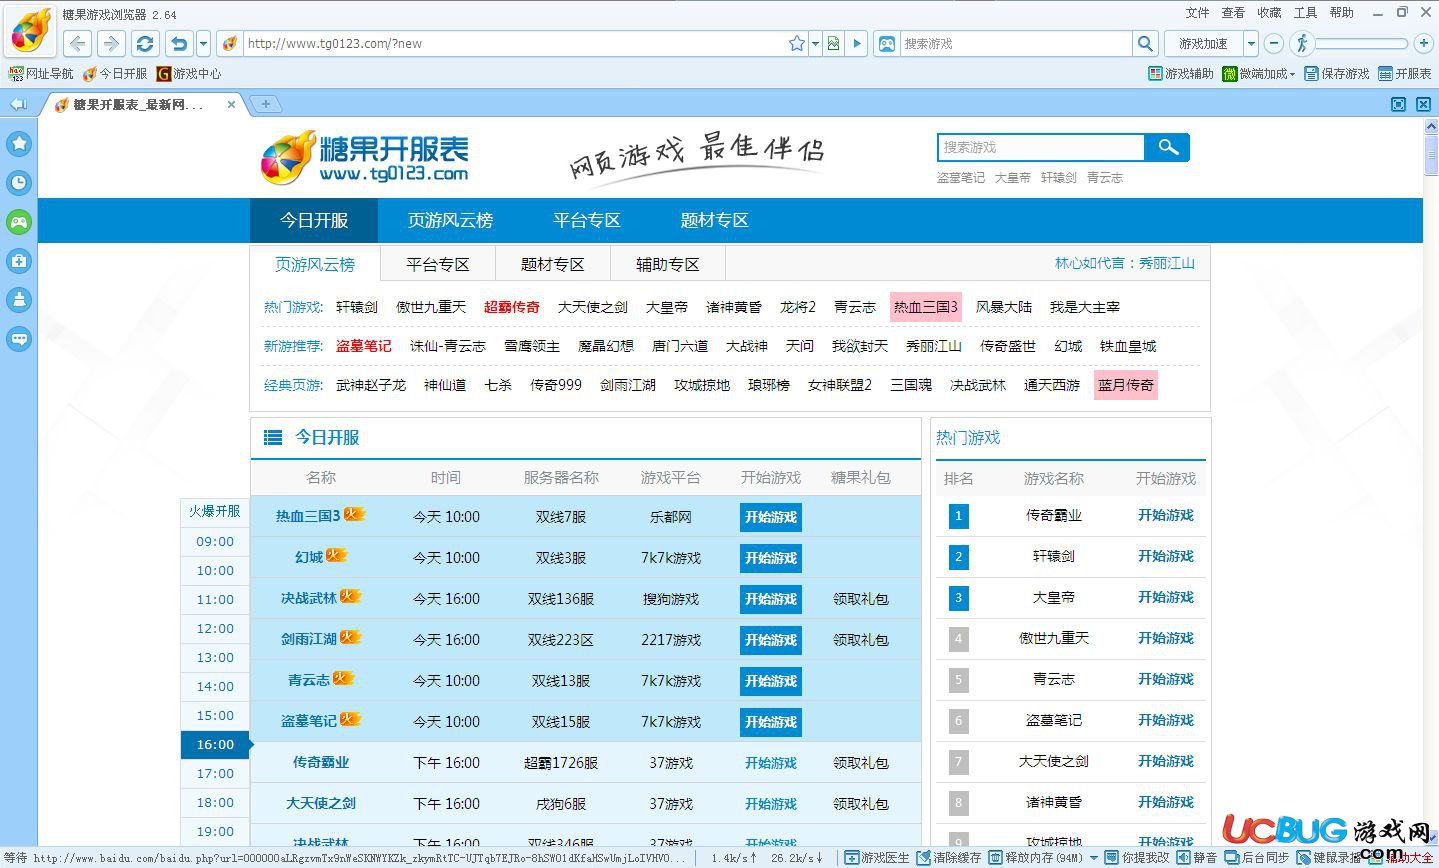Click the 清除缓存 status bar item
The width and height of the screenshot is (1439, 868).
coord(949,857)
